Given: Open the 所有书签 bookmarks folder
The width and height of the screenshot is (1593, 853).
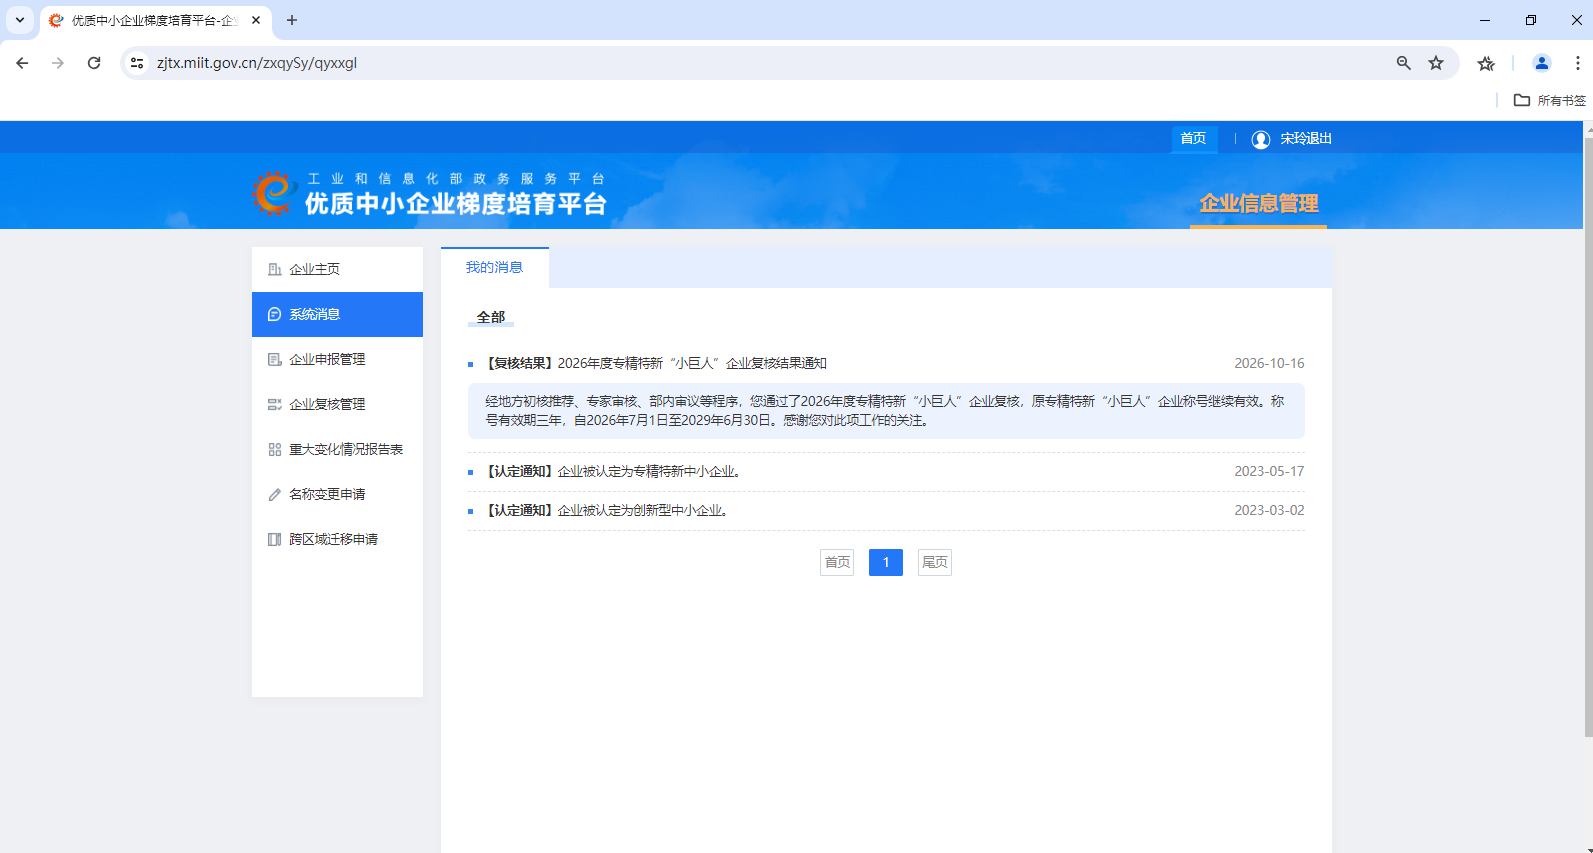Looking at the screenshot, I should (1550, 100).
